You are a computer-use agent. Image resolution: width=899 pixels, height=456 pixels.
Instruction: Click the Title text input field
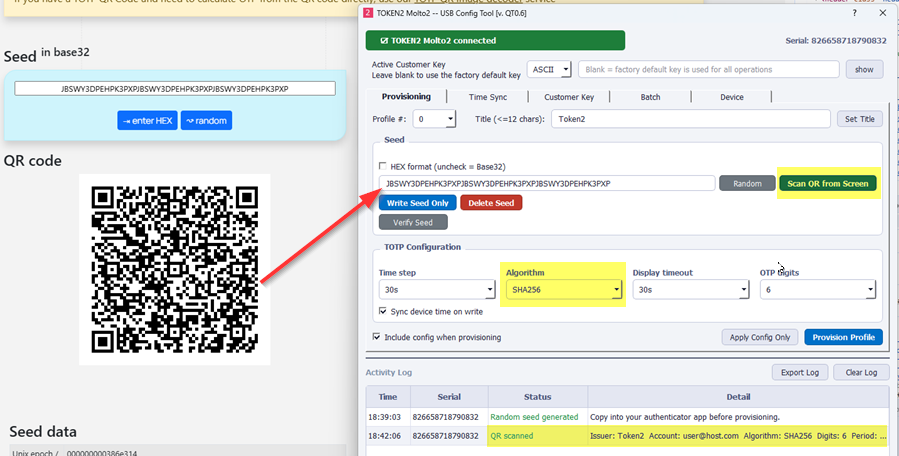(x=692, y=119)
